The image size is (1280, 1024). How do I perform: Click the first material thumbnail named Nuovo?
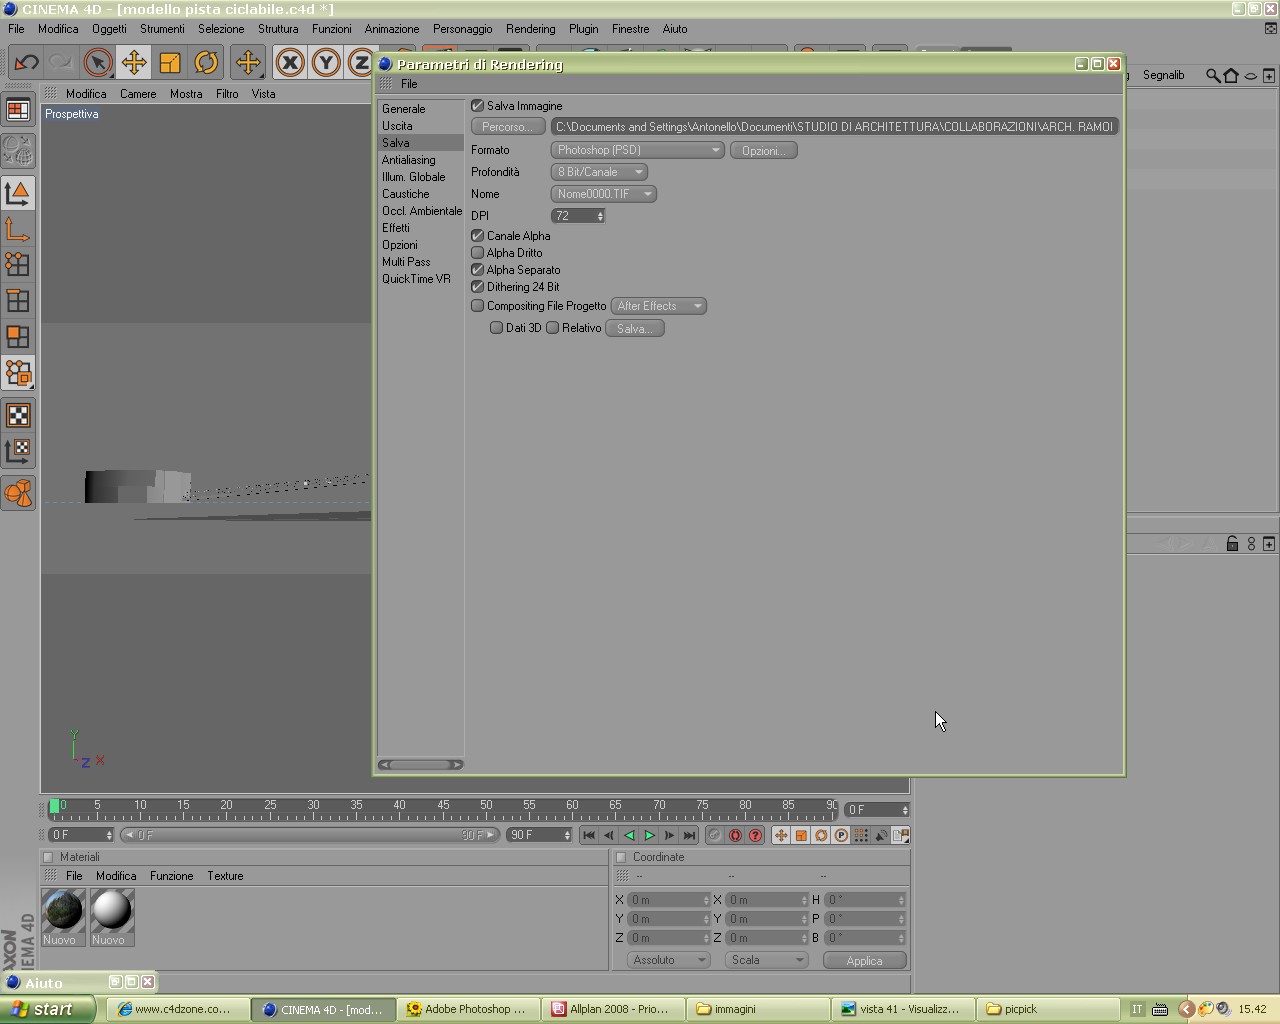click(63, 917)
